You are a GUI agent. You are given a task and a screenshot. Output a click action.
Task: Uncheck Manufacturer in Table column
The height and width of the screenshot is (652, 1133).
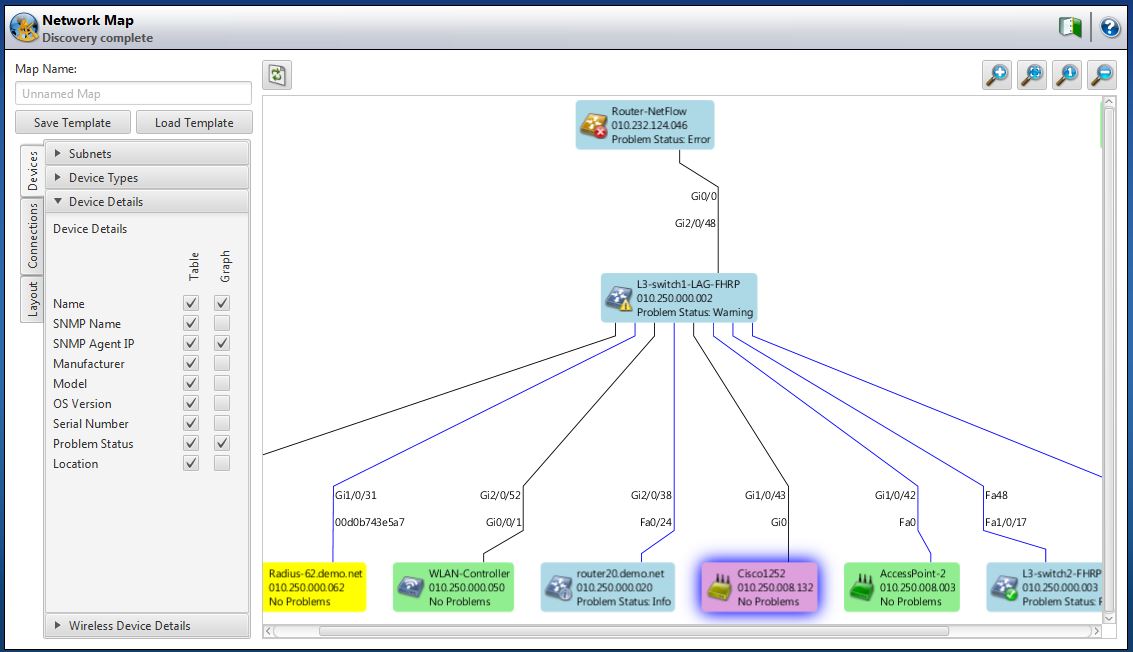191,363
